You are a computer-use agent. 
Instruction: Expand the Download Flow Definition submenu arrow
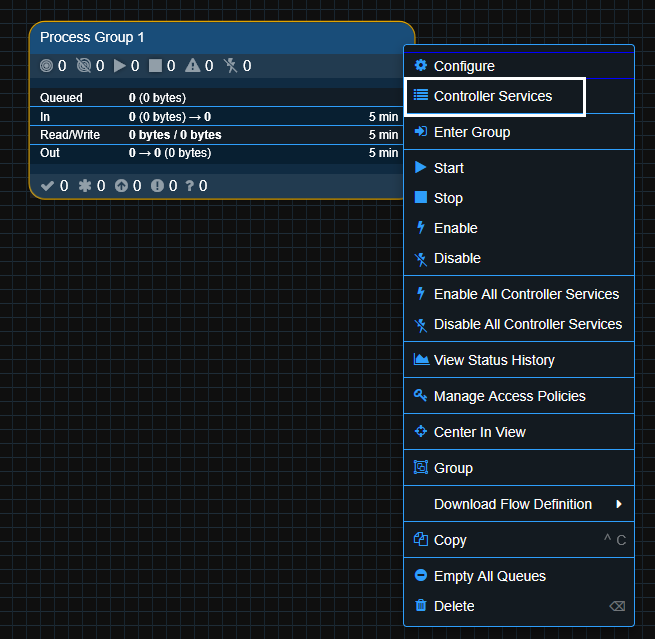point(619,504)
